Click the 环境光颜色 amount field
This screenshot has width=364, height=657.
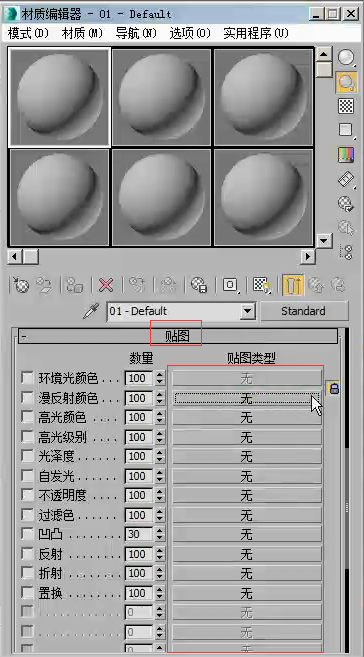tap(139, 378)
